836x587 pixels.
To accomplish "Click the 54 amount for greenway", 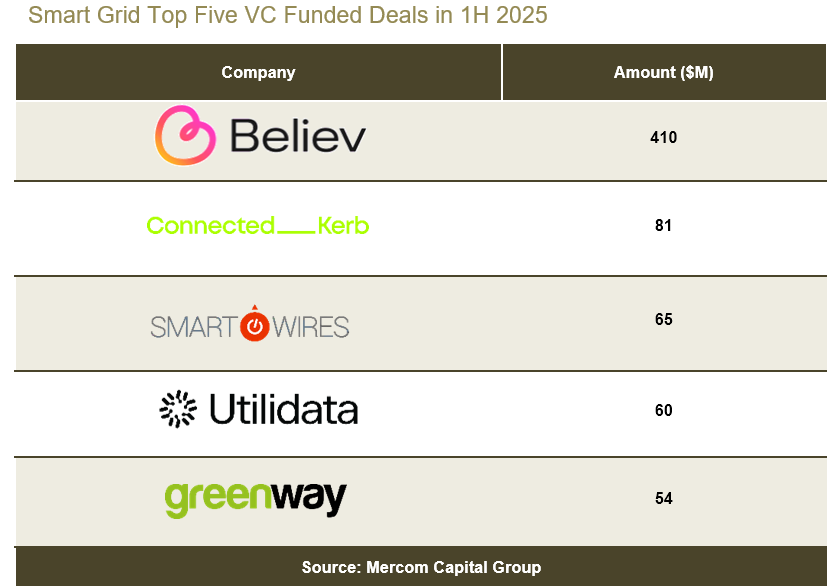I will (x=663, y=498).
